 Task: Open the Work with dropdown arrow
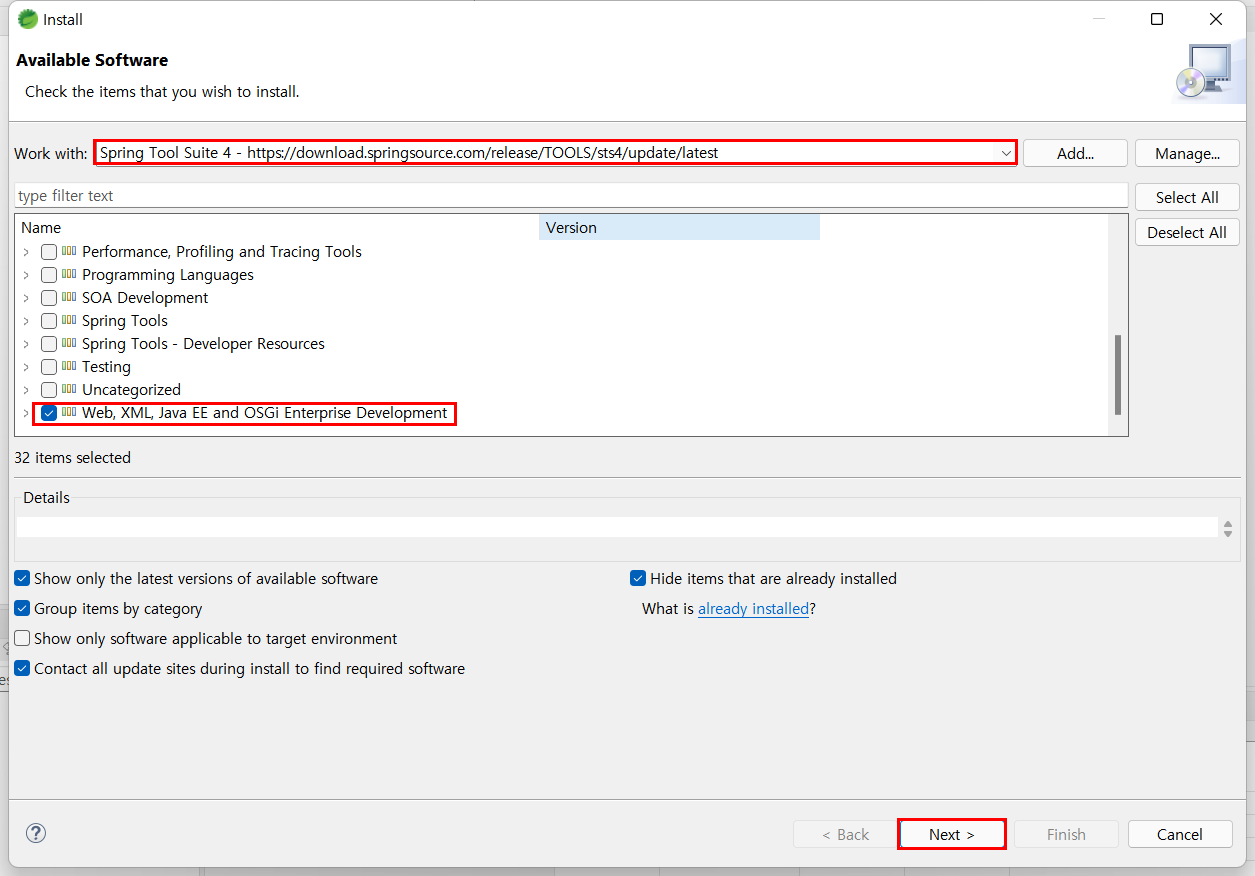(x=1006, y=153)
